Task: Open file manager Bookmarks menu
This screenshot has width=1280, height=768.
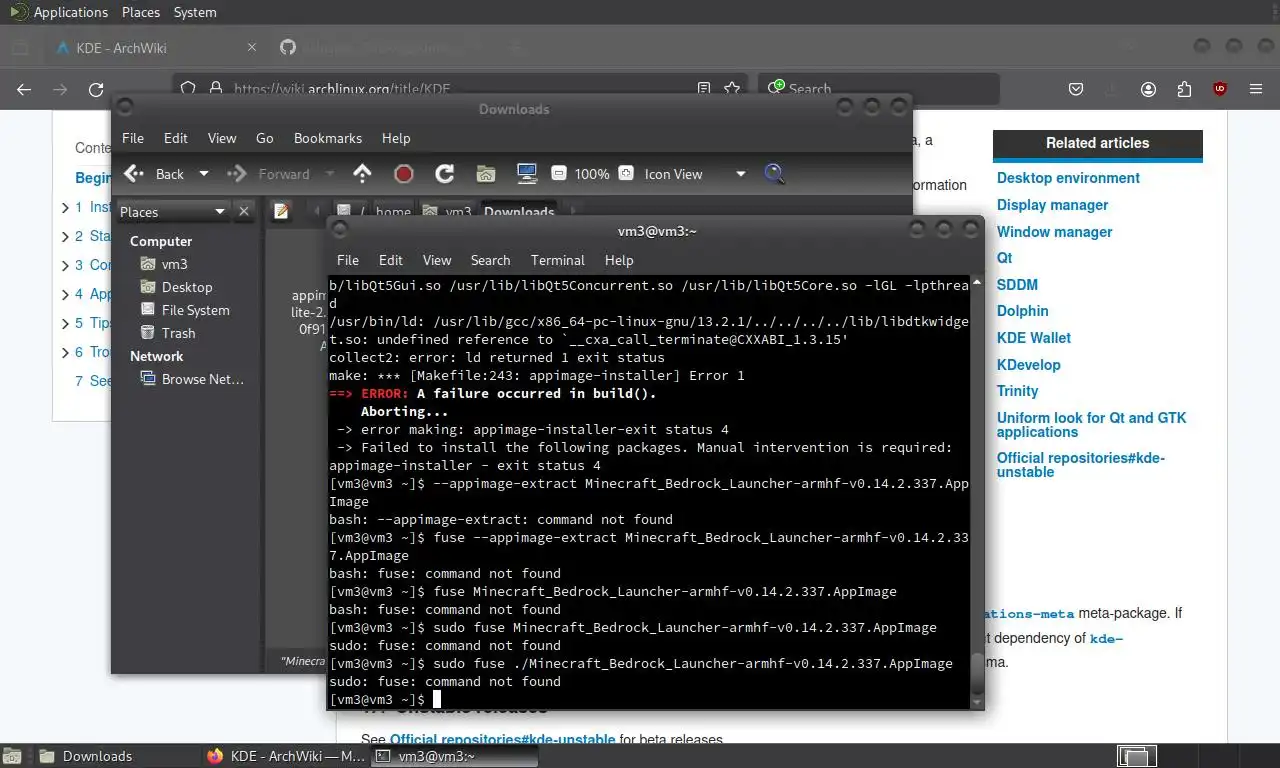Action: (328, 138)
